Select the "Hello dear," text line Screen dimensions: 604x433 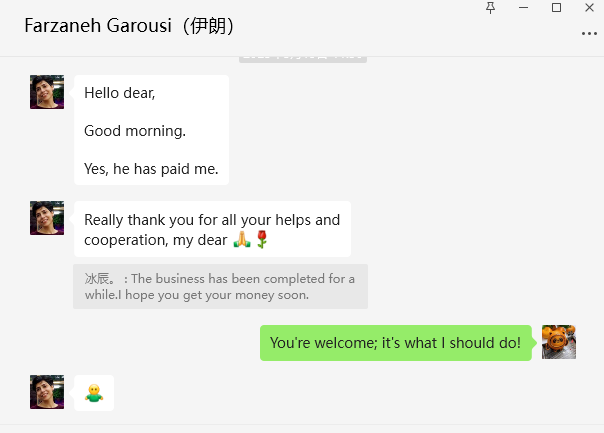pos(120,93)
